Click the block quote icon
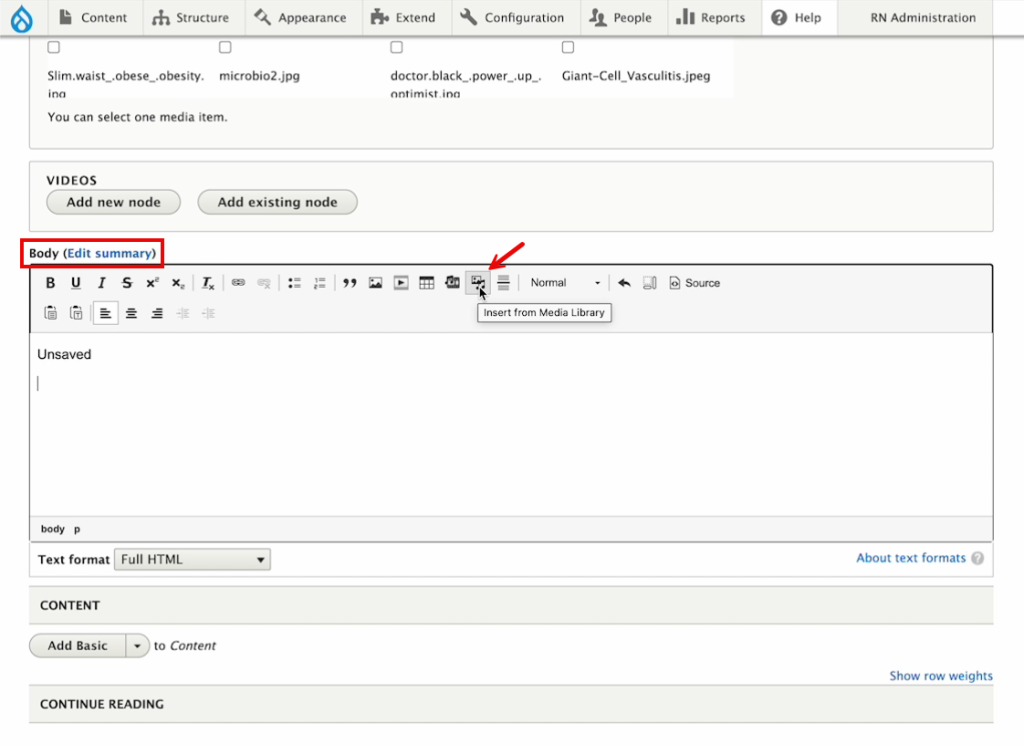 click(x=349, y=283)
